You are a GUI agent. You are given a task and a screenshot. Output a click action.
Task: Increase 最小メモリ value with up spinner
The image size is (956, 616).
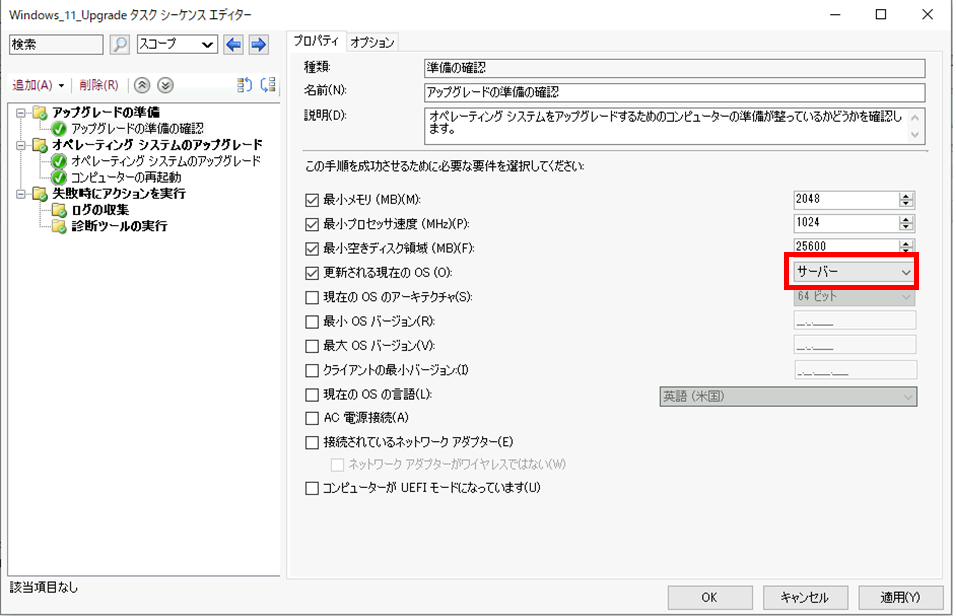[906, 196]
